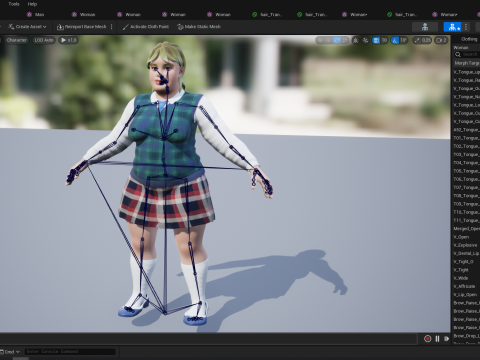Choose the Select mode viewport tool

pyautogui.click(x=320, y=40)
